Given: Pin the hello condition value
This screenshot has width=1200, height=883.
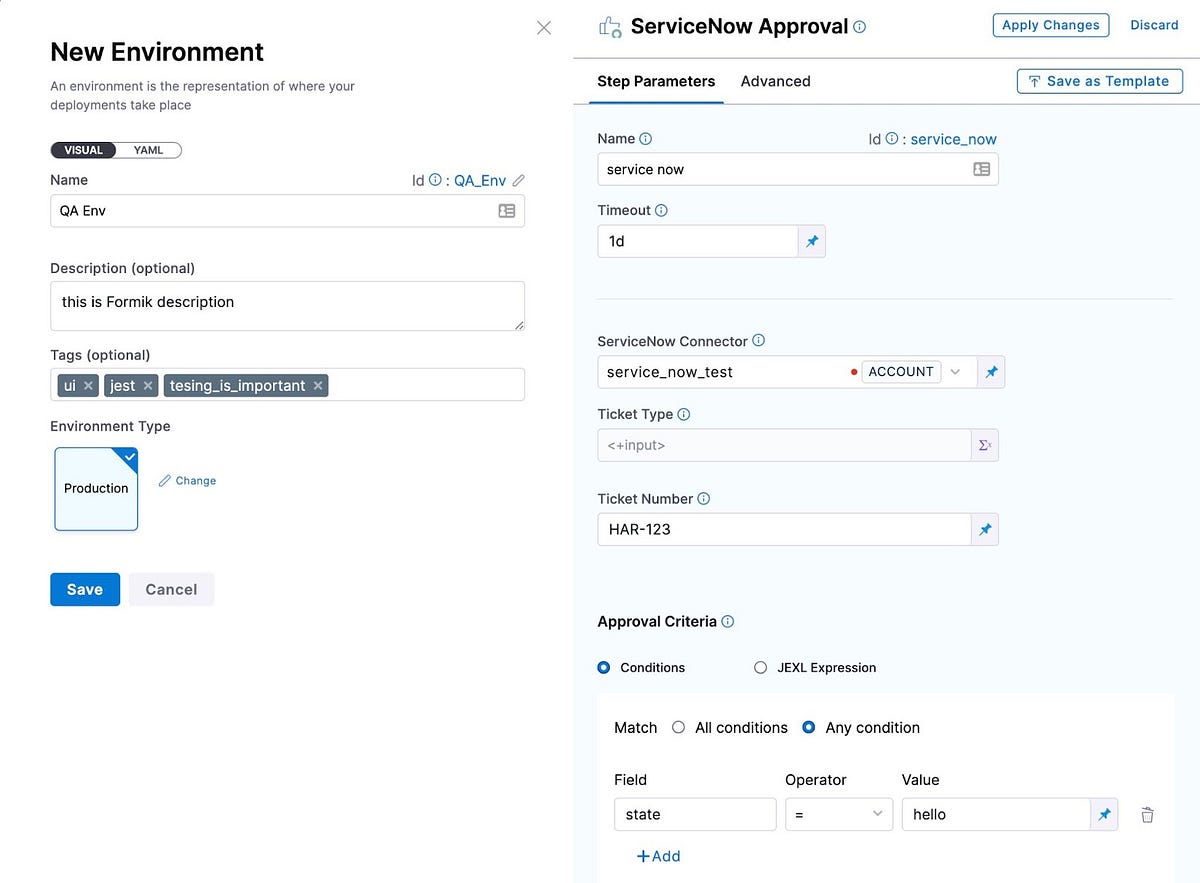Looking at the screenshot, I should (x=1104, y=814).
